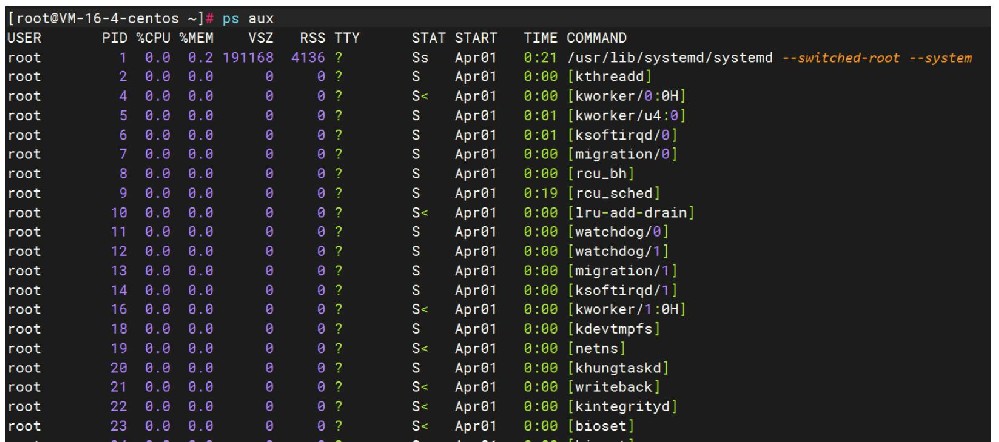Image resolution: width=999 pixels, height=442 pixels.
Task: Click the TTY column header
Action: click(347, 38)
